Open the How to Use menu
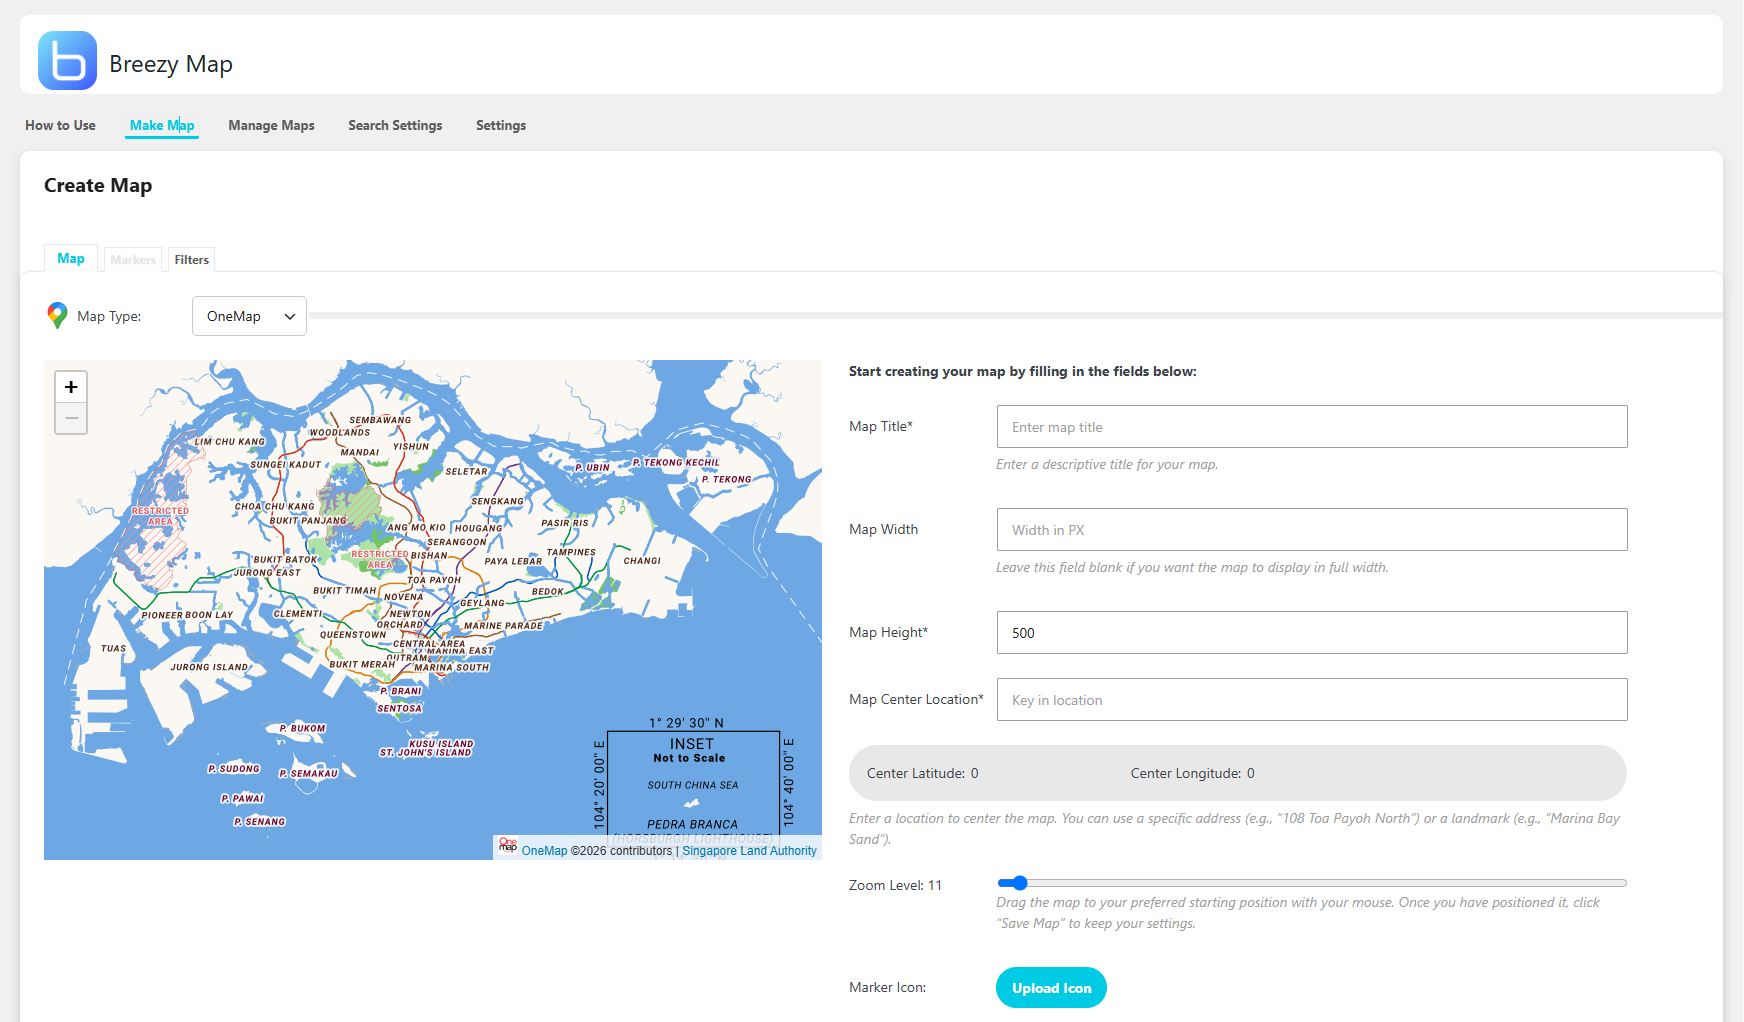This screenshot has width=1744, height=1022. tap(60, 125)
